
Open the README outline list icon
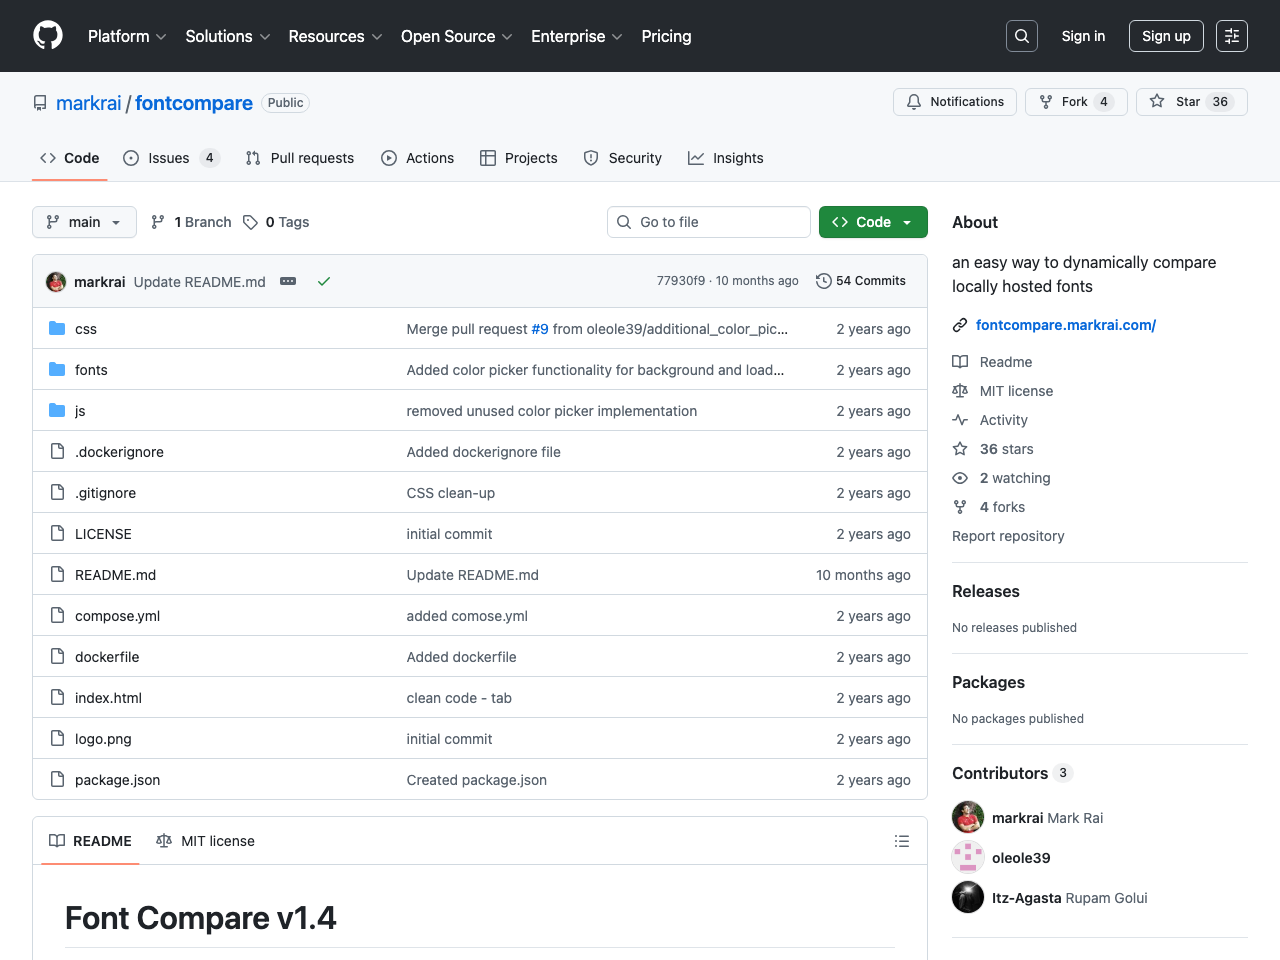[x=901, y=841]
